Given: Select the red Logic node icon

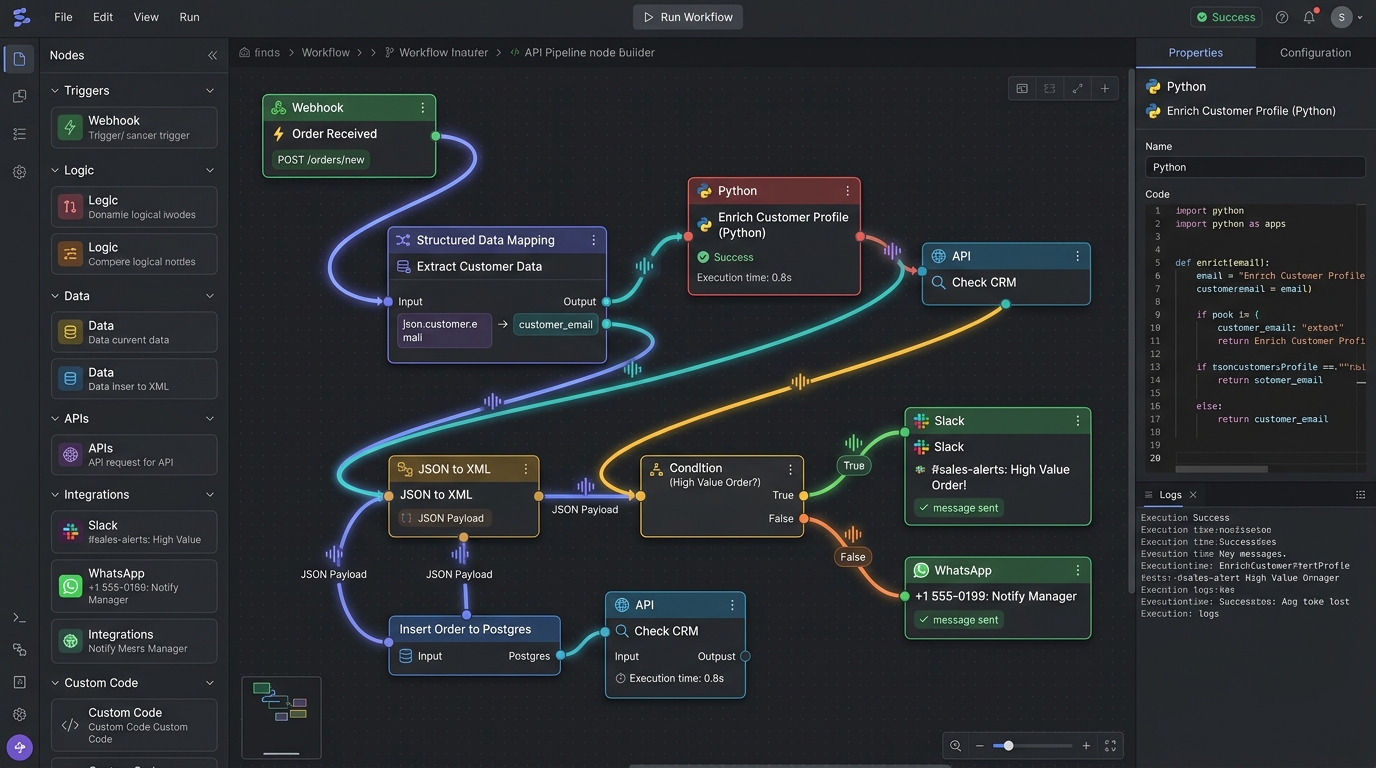Looking at the screenshot, I should [70, 207].
